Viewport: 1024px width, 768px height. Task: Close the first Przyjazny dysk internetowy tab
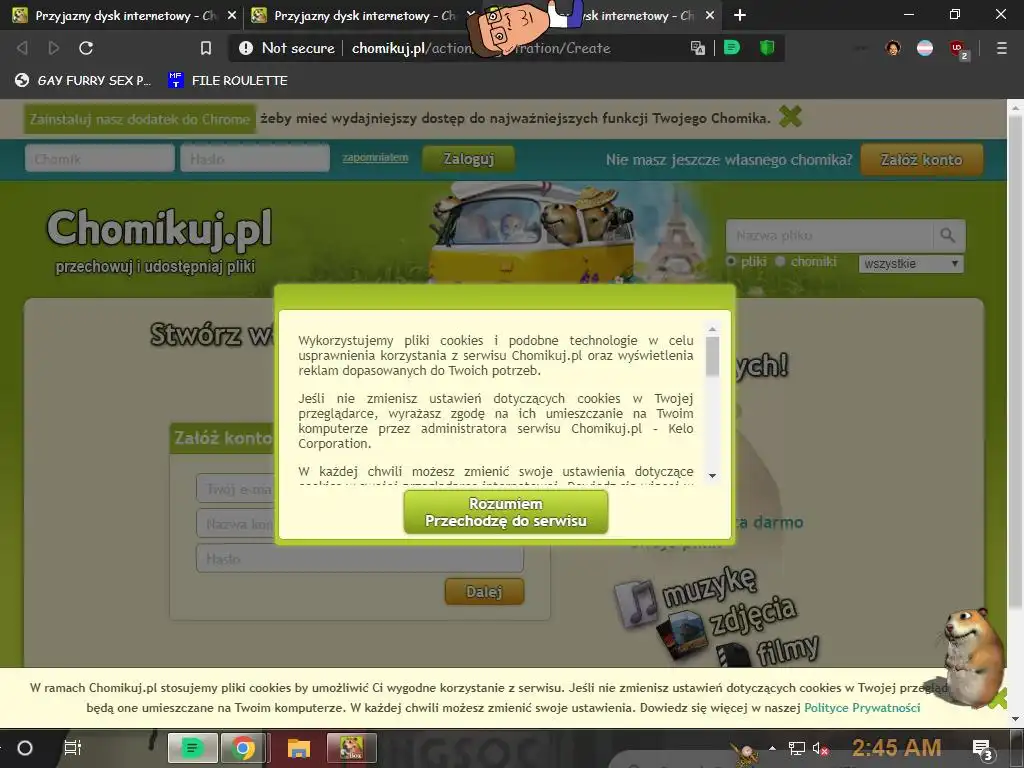[x=231, y=15]
